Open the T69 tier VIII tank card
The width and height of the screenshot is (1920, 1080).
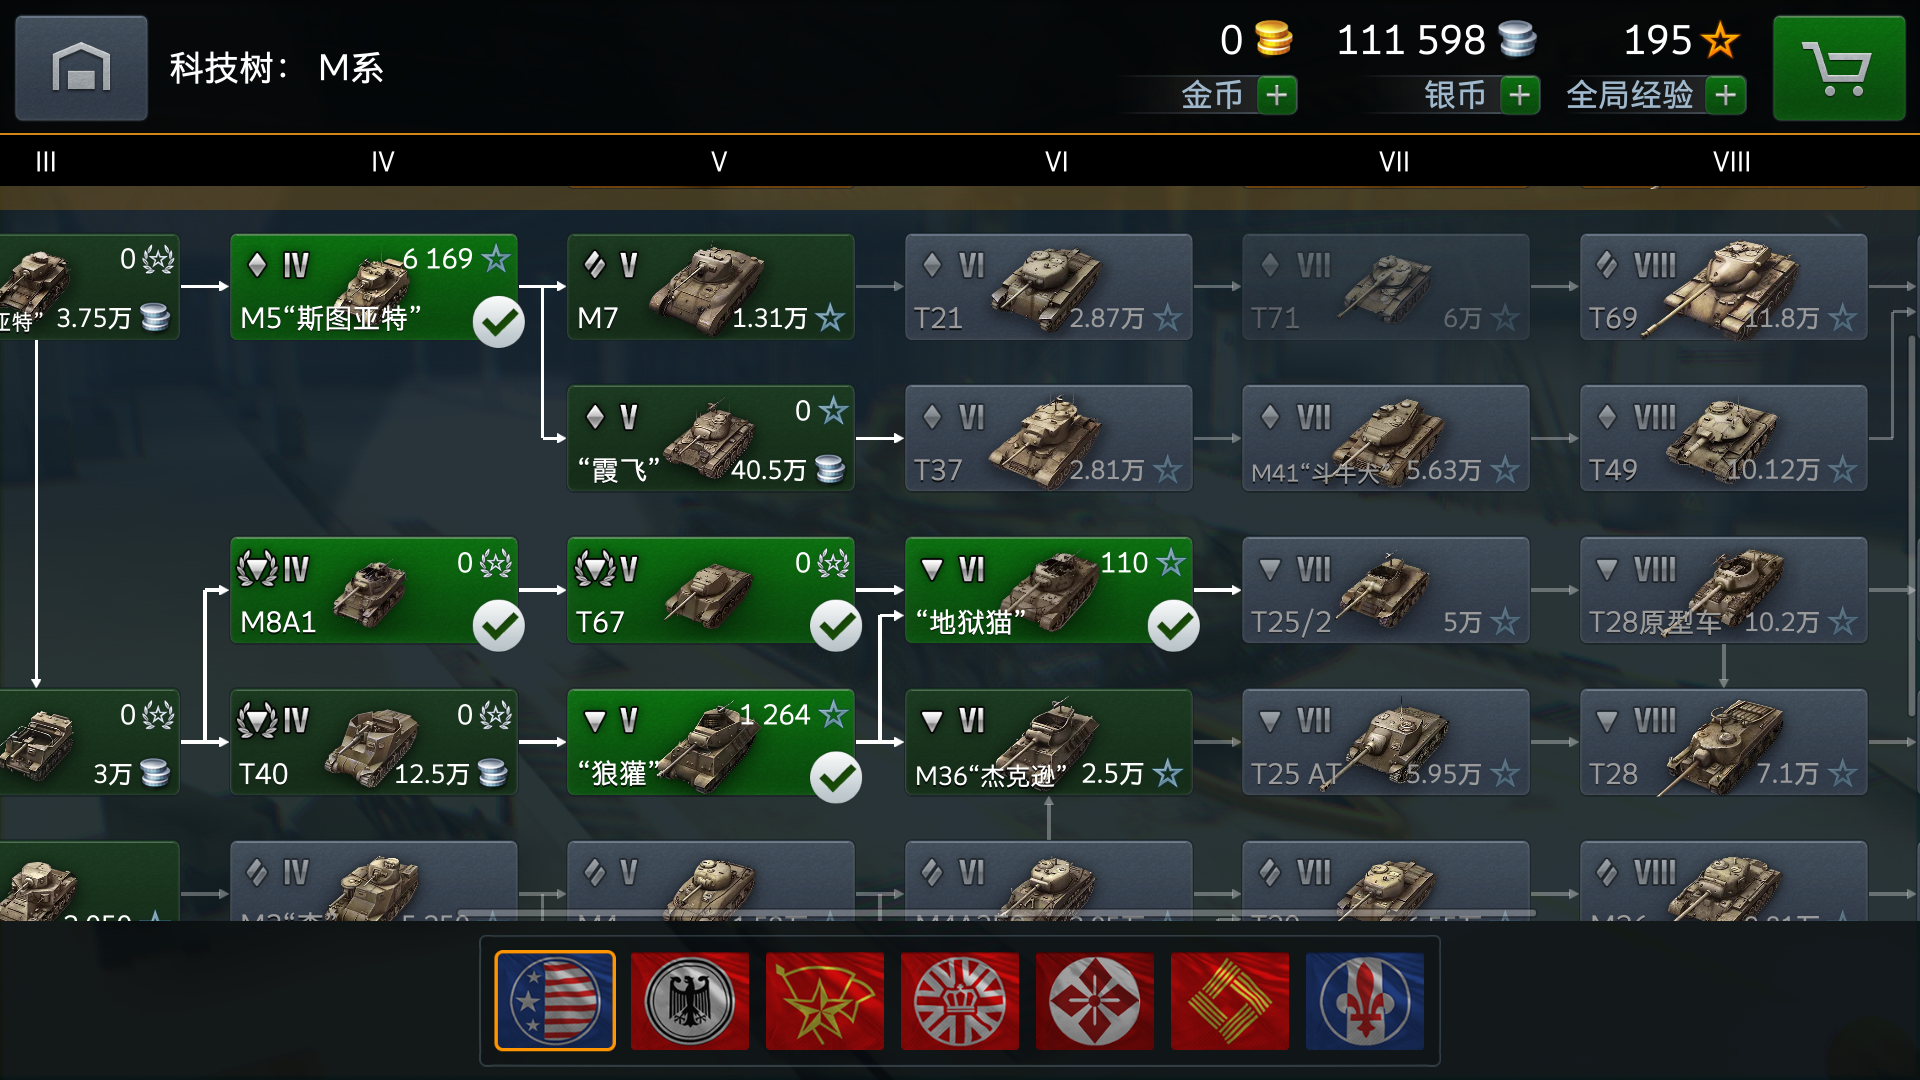pyautogui.click(x=1724, y=287)
